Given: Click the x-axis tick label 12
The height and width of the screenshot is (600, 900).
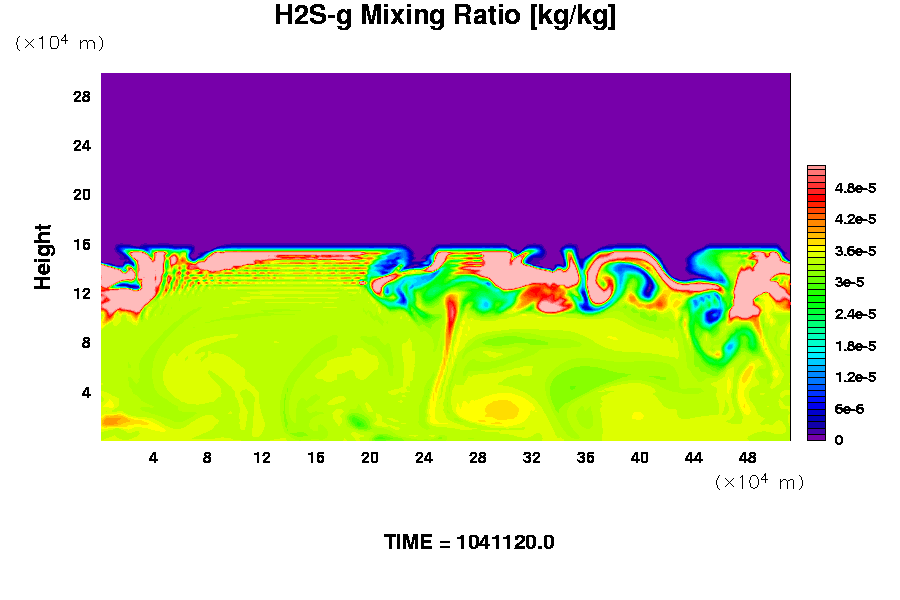Looking at the screenshot, I should click(x=262, y=458).
